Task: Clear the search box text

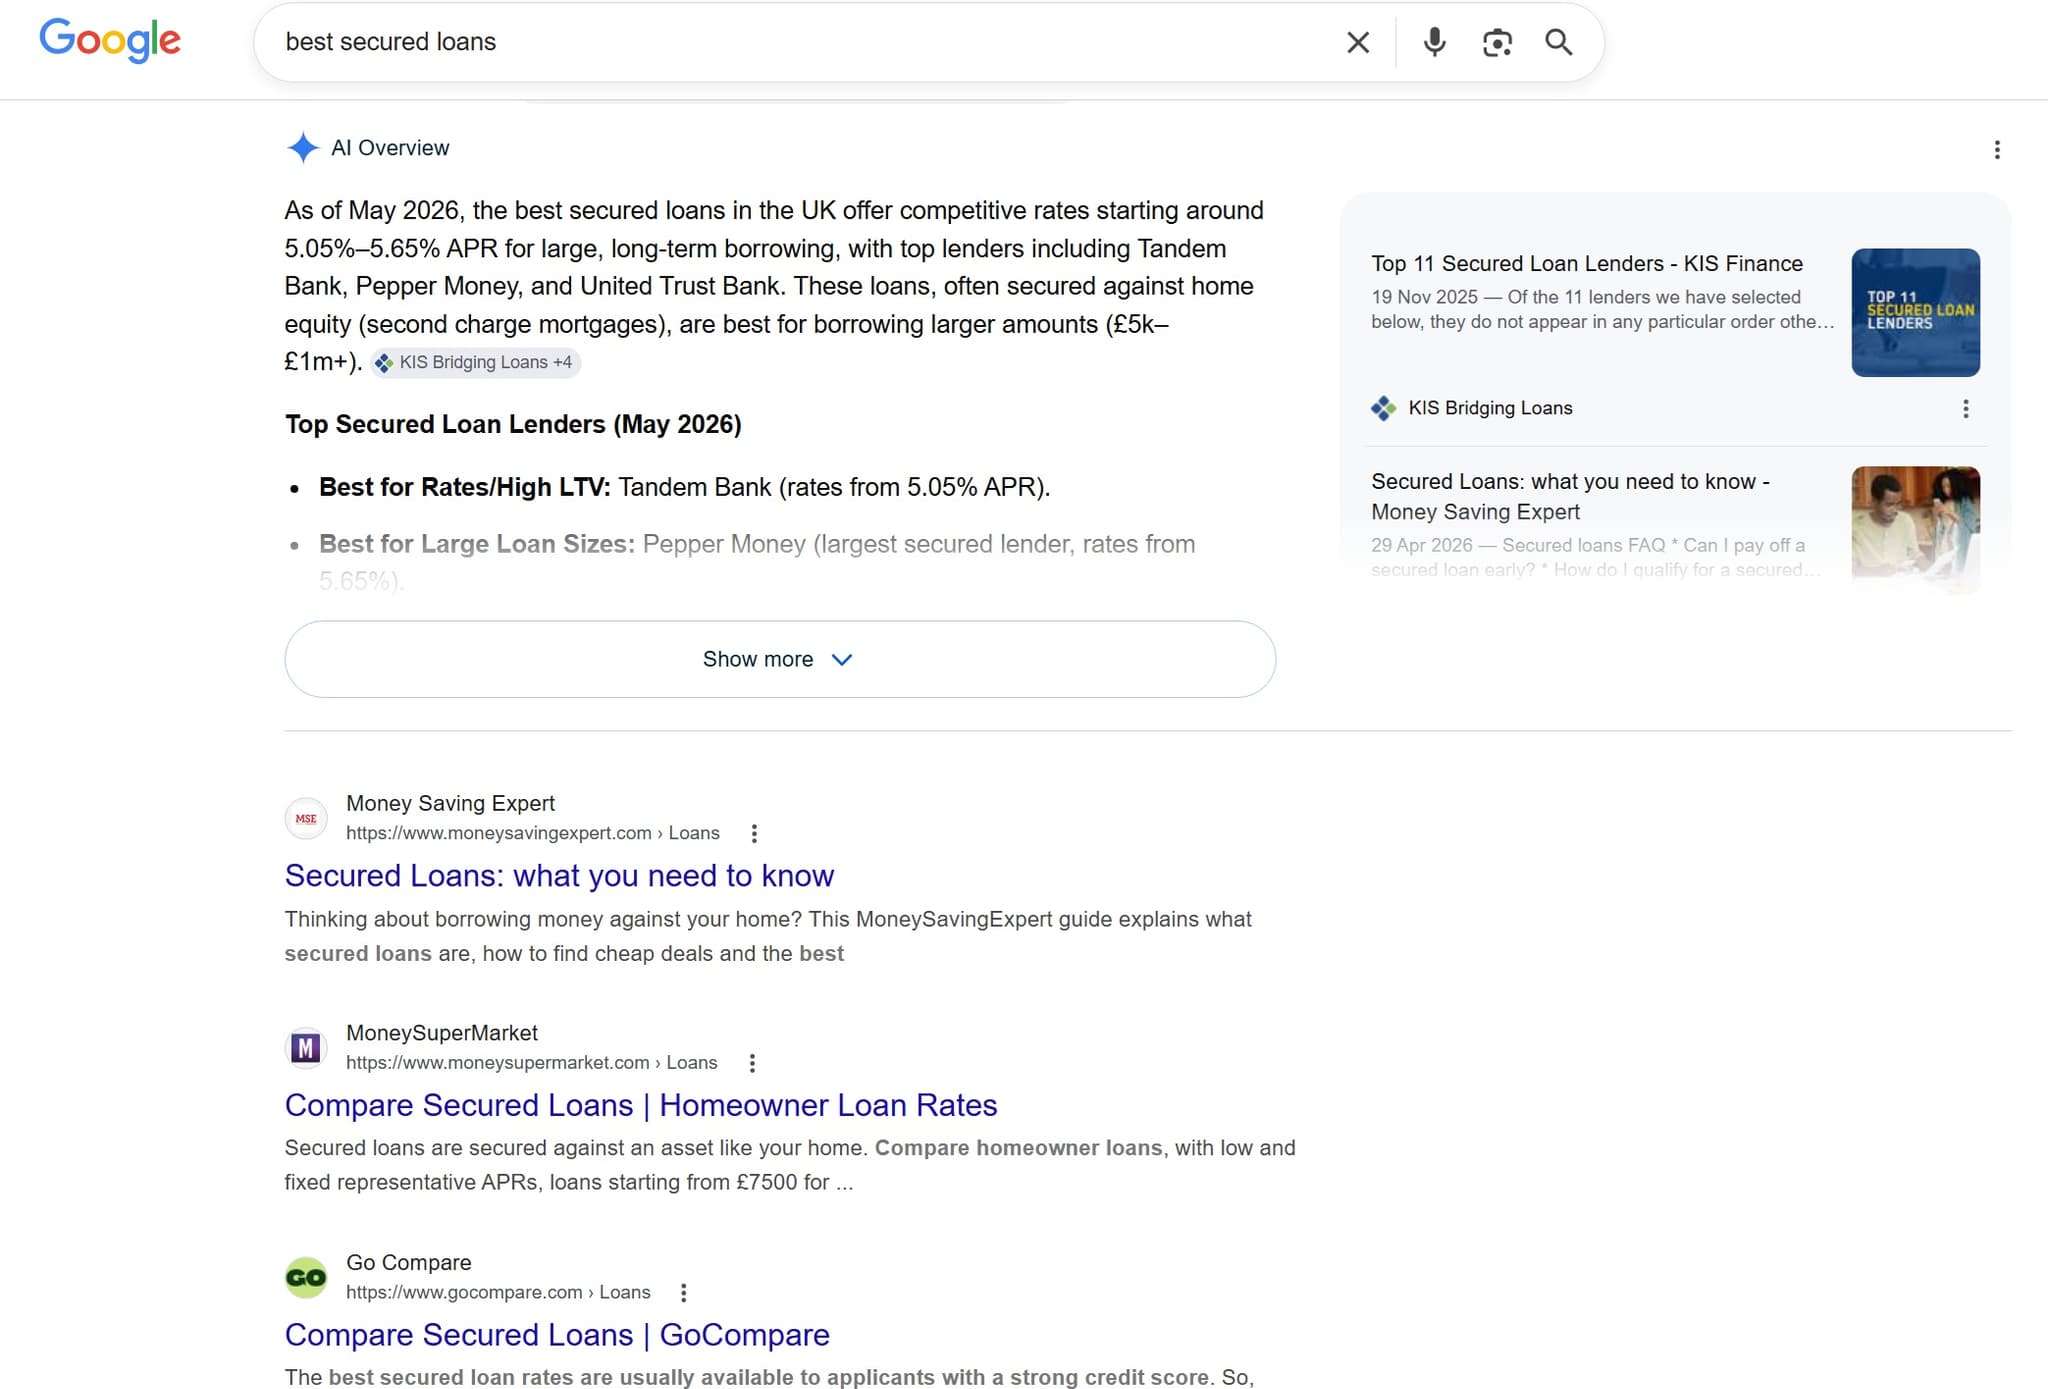Action: pyautogui.click(x=1357, y=42)
